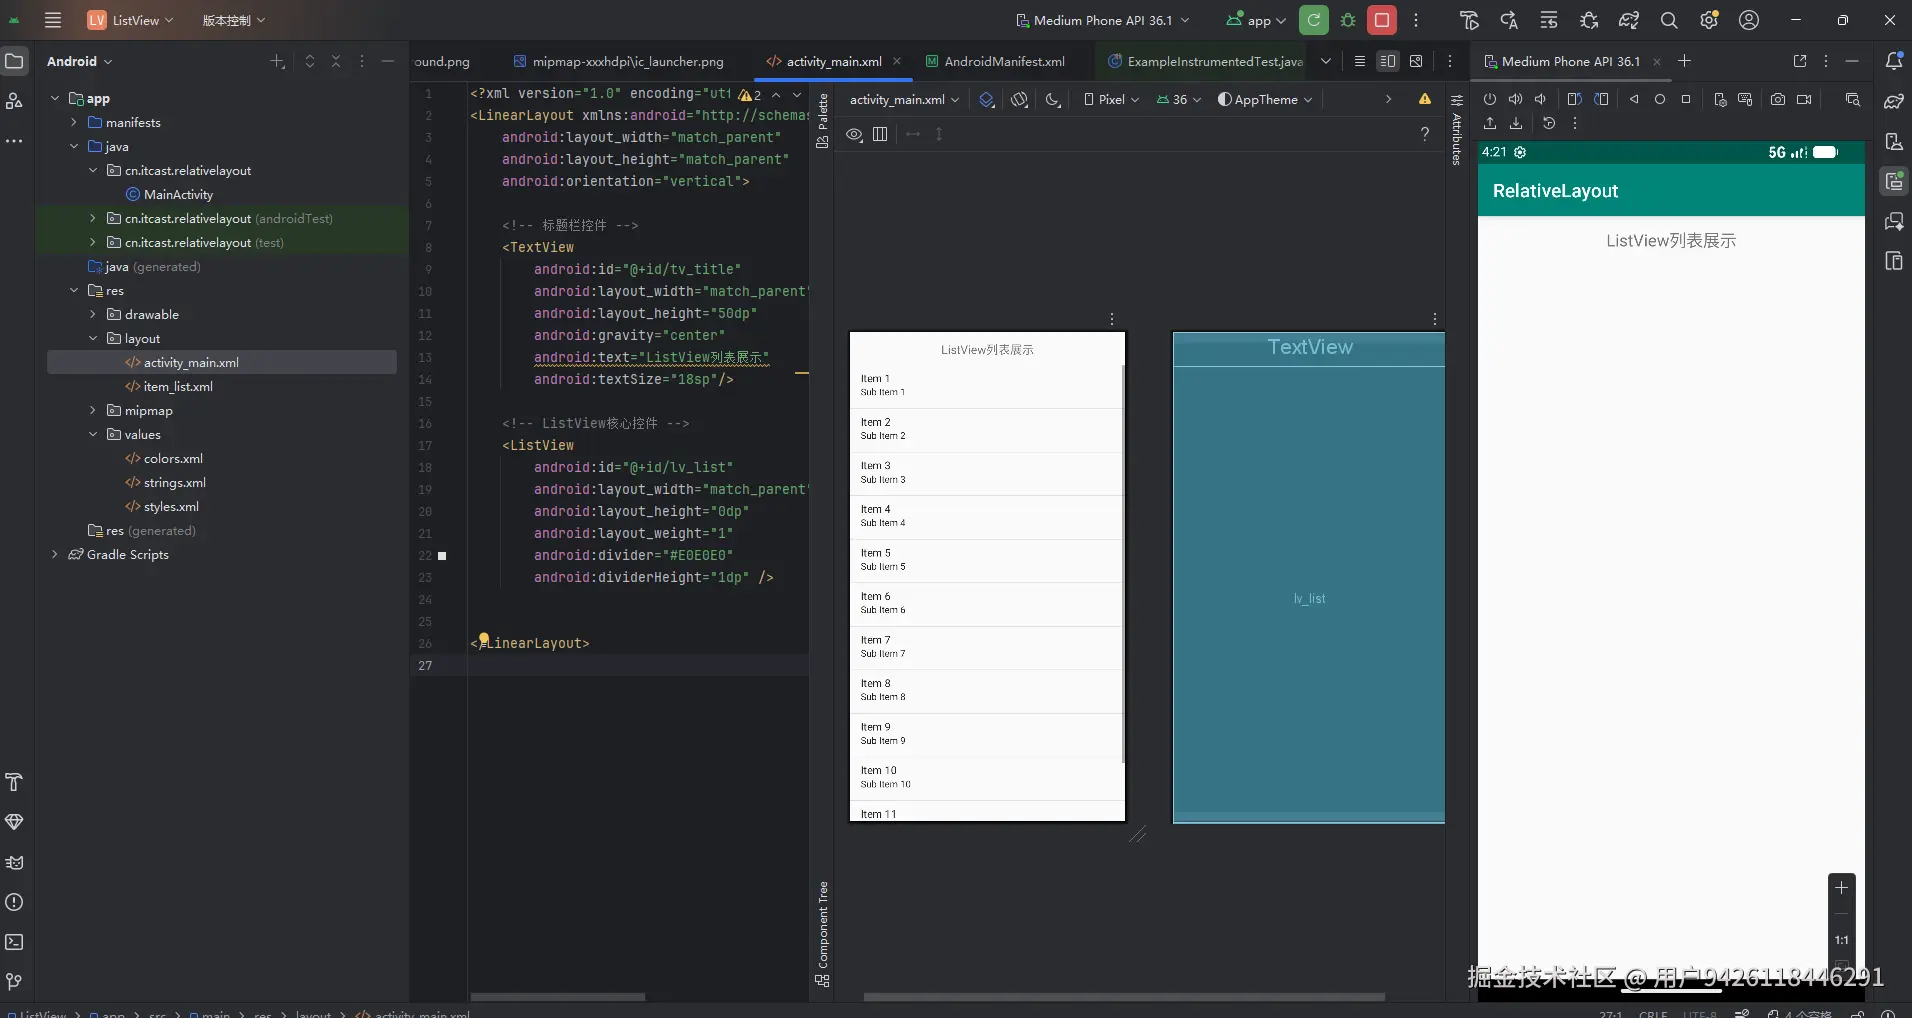Open view options eye icon
Screen dimensions: 1912x1018
click(x=854, y=134)
